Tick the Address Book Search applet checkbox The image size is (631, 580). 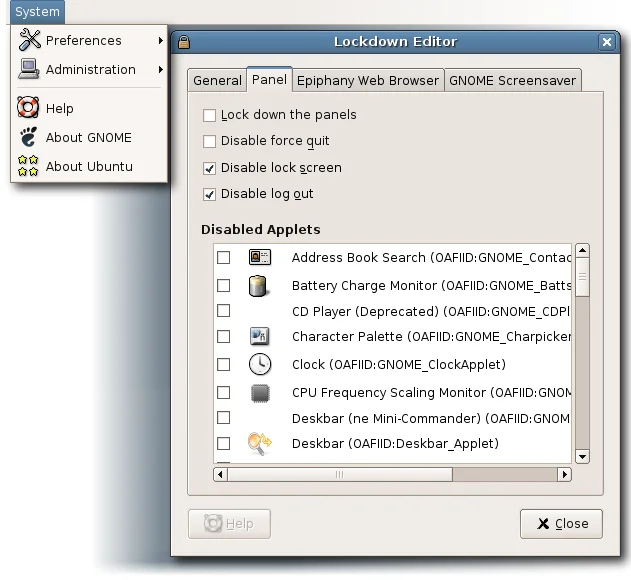pos(223,258)
